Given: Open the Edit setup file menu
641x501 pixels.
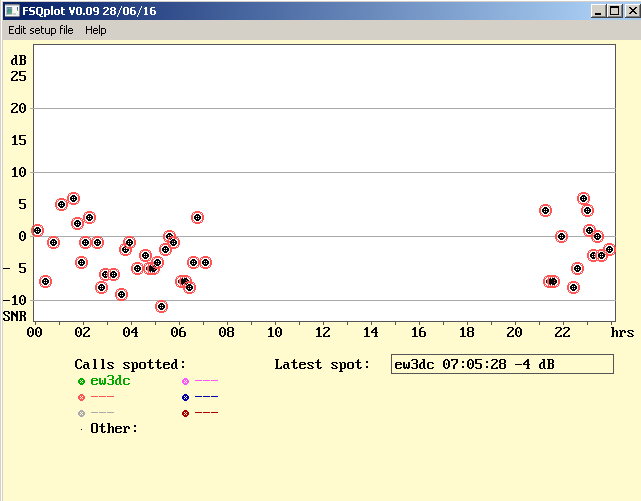Looking at the screenshot, I should click(40, 30).
